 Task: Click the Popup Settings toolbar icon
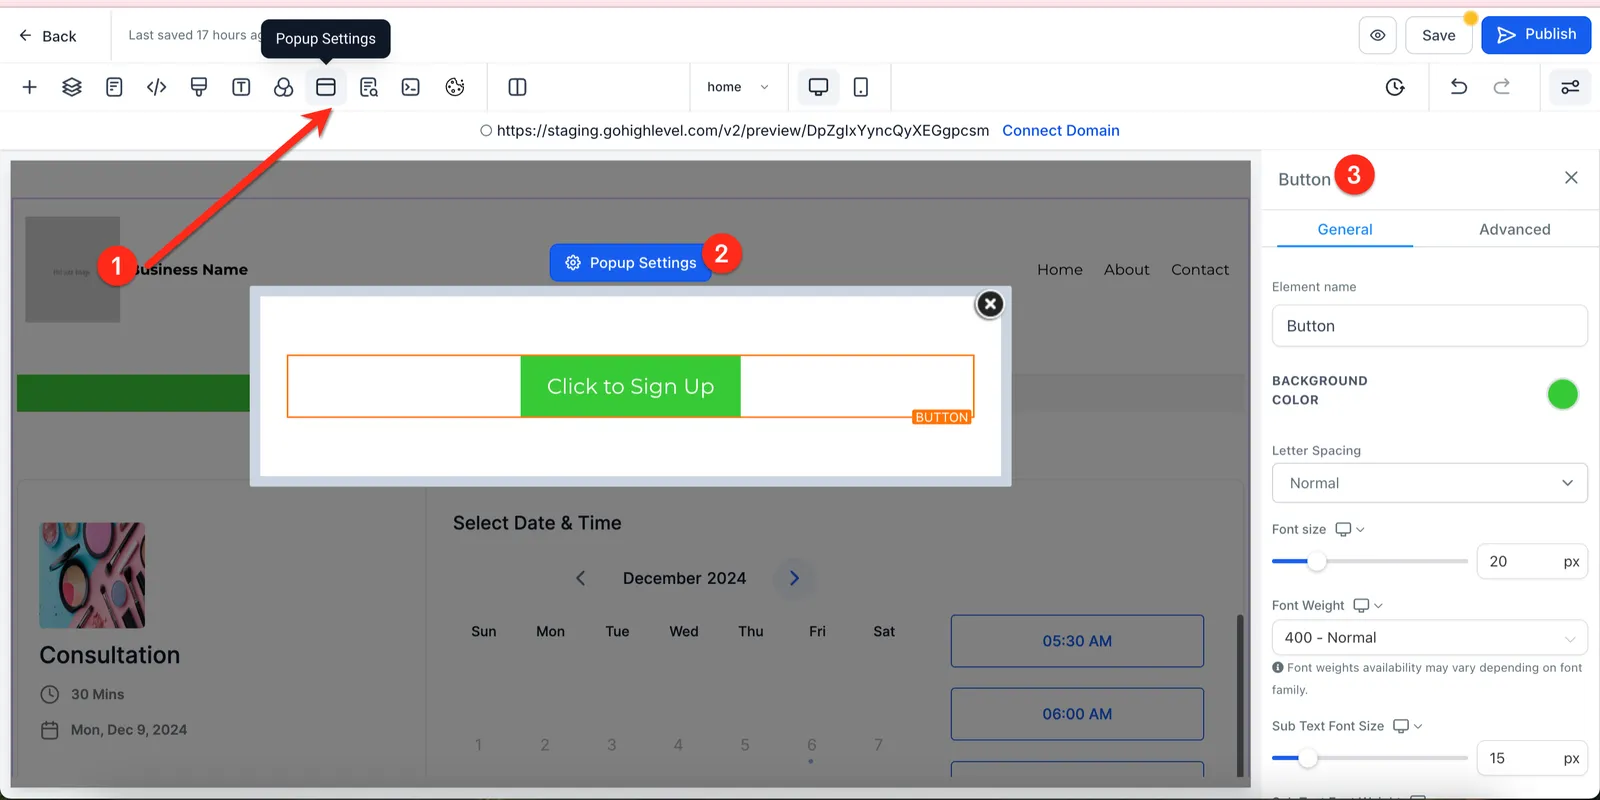[326, 87]
